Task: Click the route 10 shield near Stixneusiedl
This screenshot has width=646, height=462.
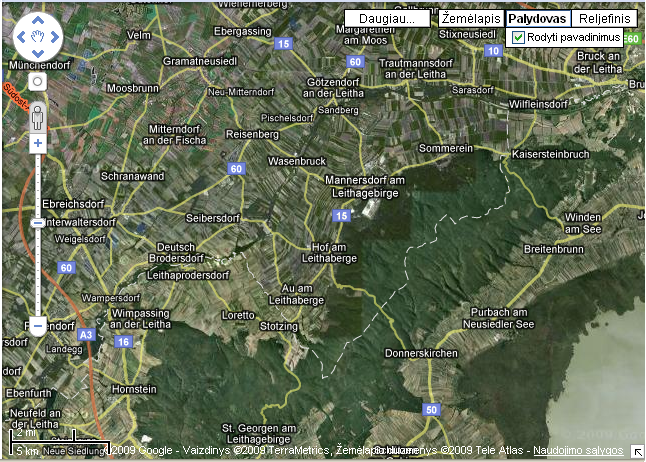Action: [x=493, y=51]
